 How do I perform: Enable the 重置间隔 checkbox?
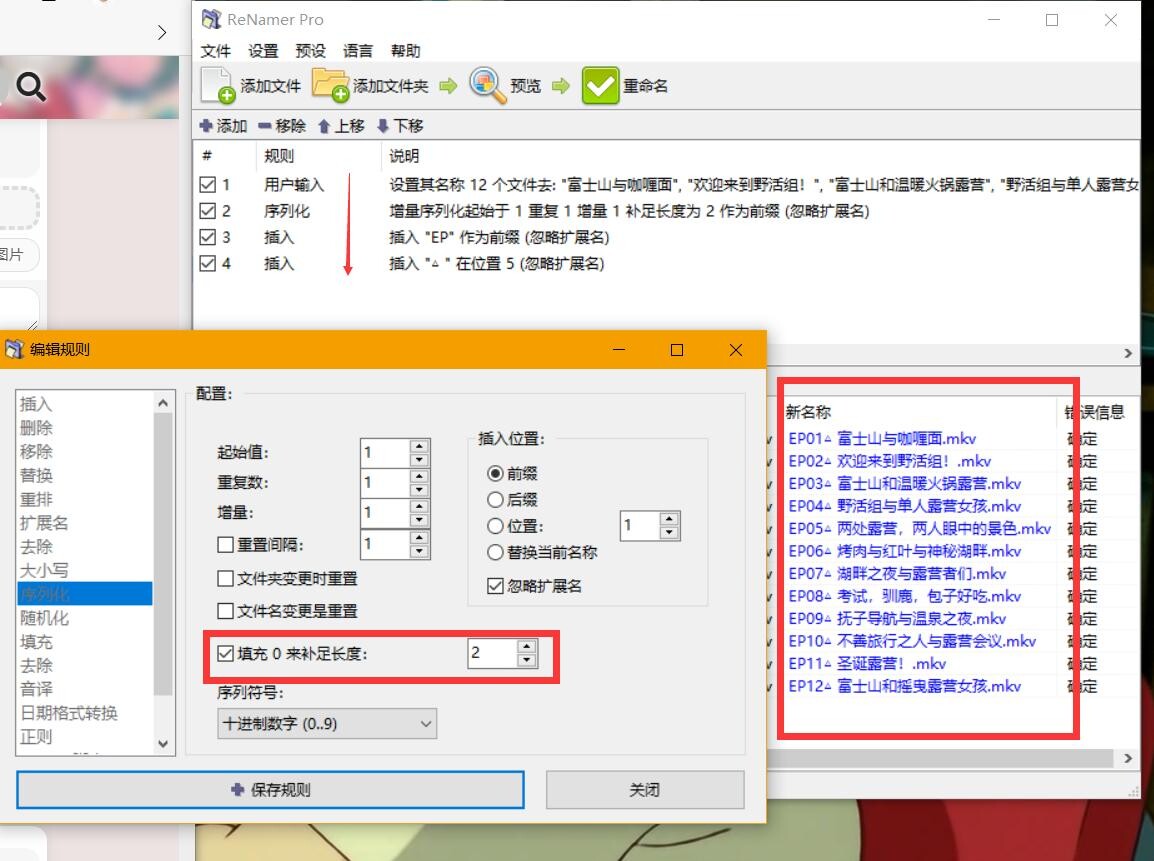tap(225, 545)
